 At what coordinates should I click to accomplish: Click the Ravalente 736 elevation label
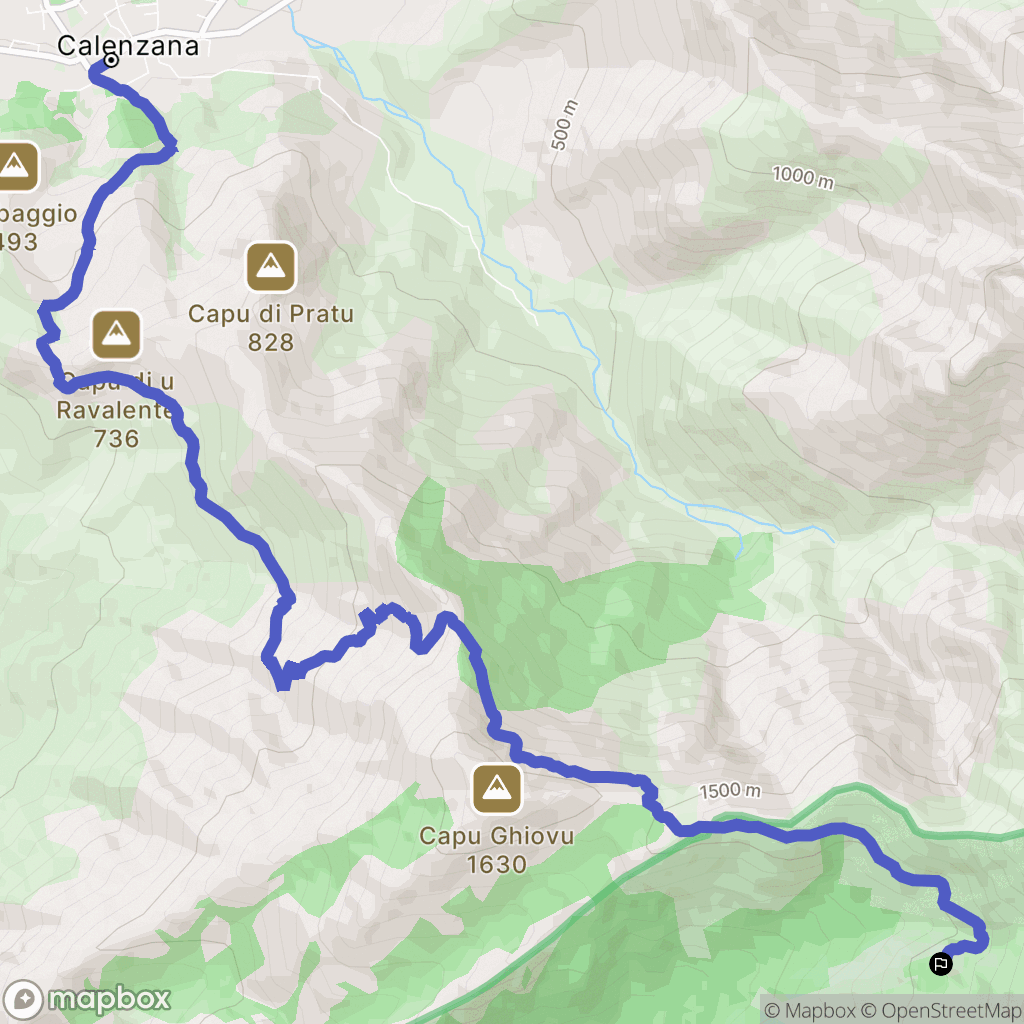(116, 424)
